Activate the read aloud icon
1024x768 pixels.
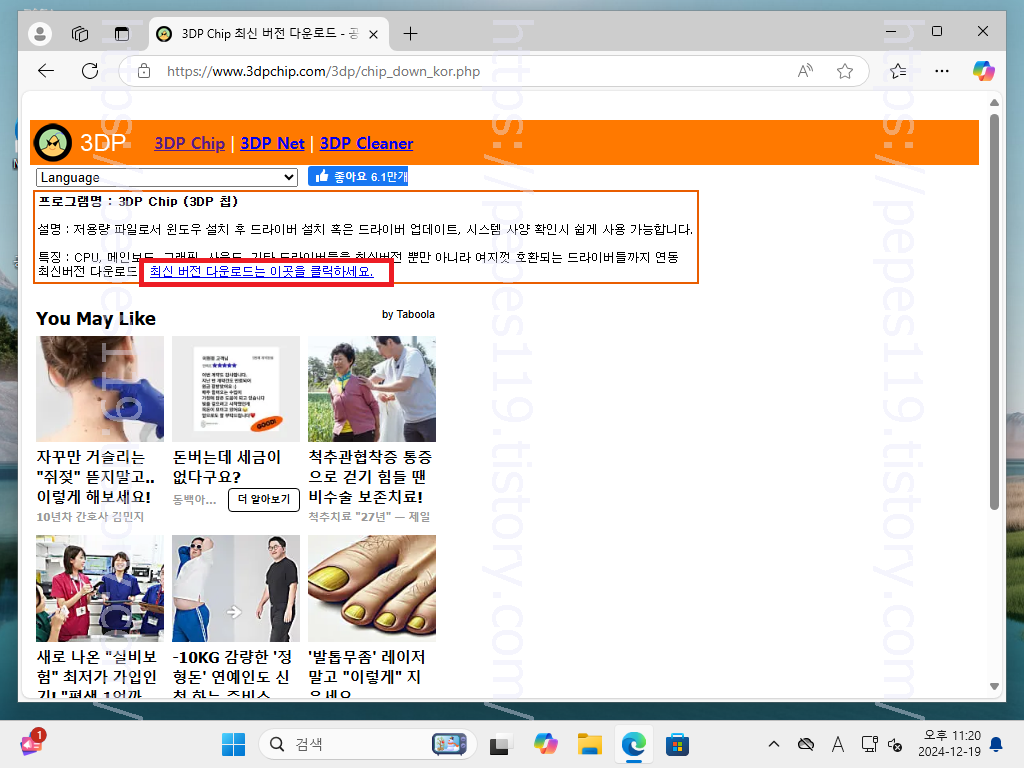[x=805, y=71]
